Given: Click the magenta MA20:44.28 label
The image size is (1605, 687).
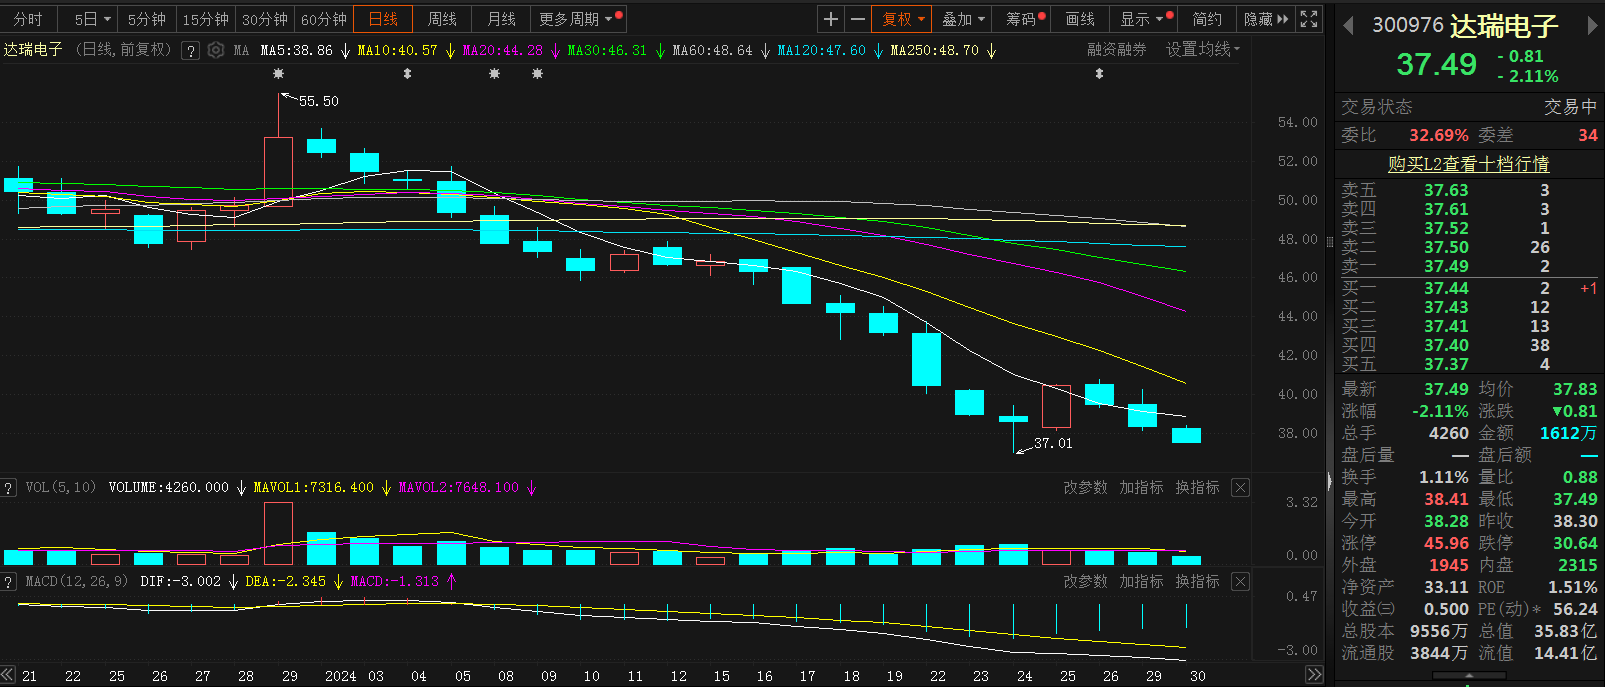Looking at the screenshot, I should (502, 50).
